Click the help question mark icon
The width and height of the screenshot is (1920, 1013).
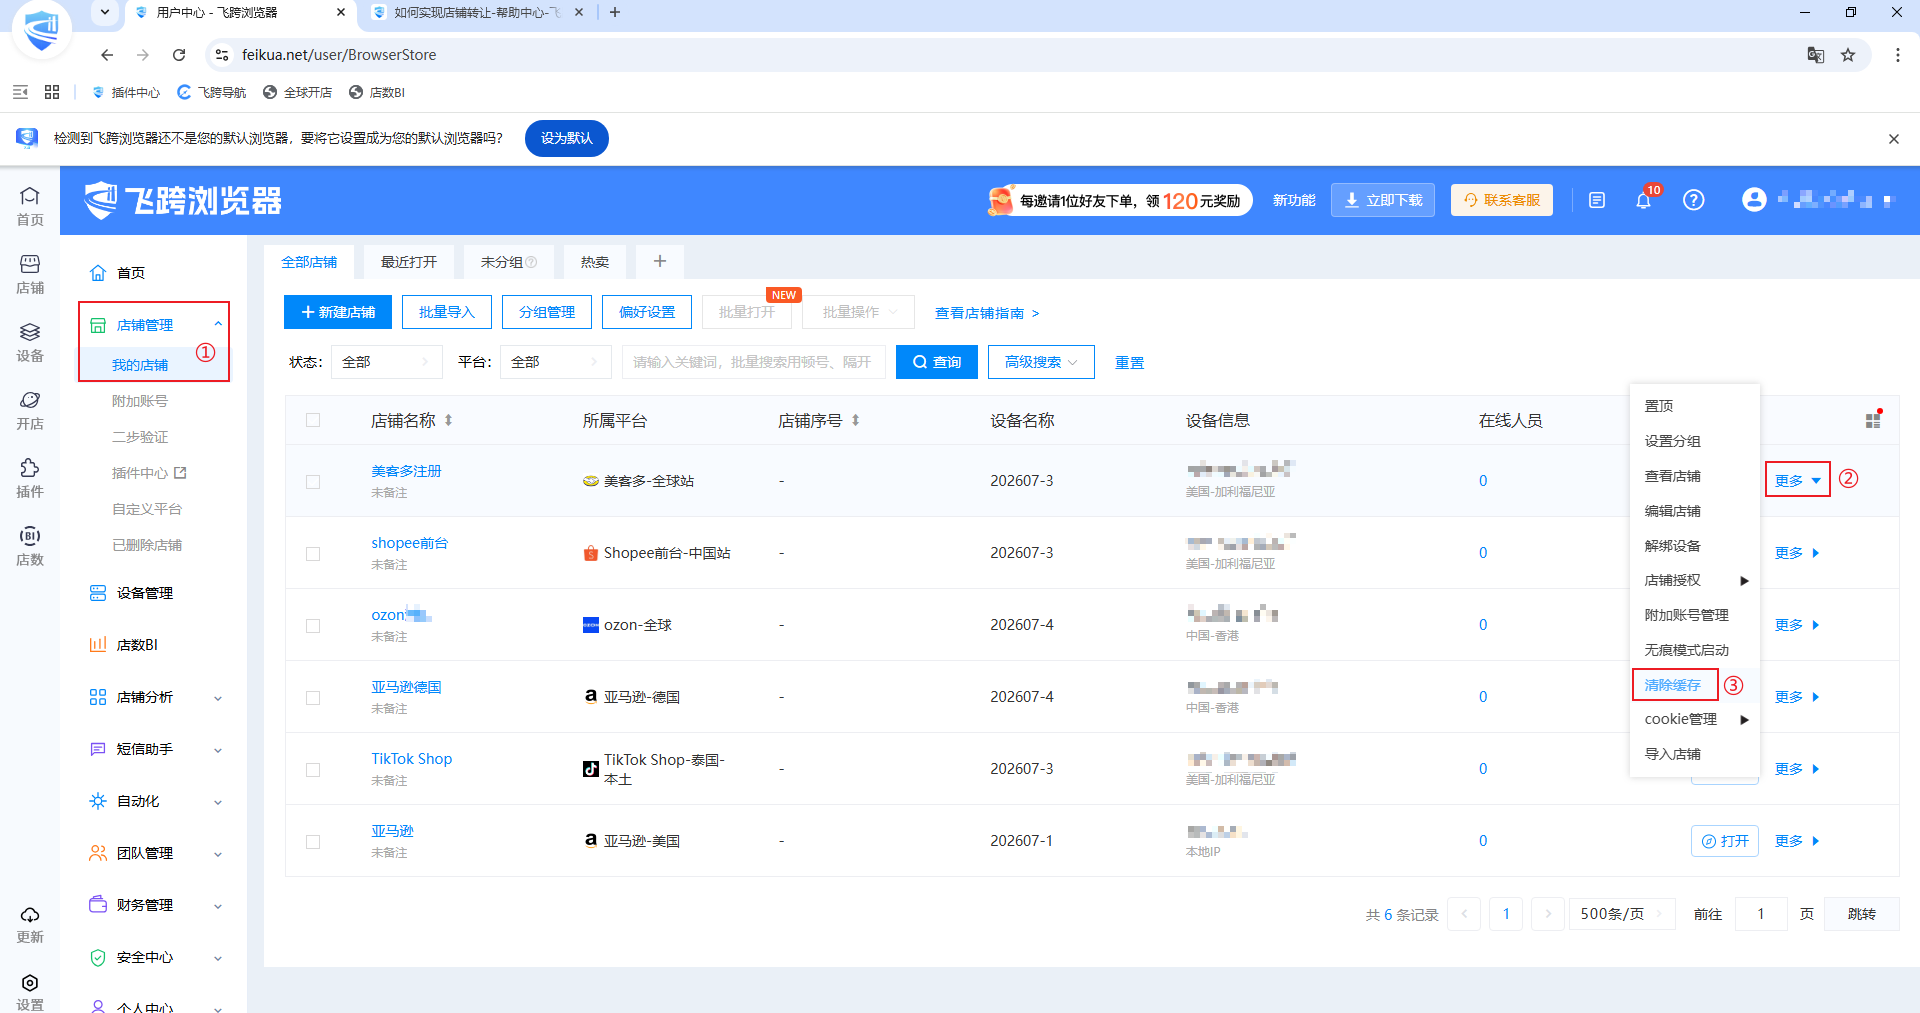1693,200
